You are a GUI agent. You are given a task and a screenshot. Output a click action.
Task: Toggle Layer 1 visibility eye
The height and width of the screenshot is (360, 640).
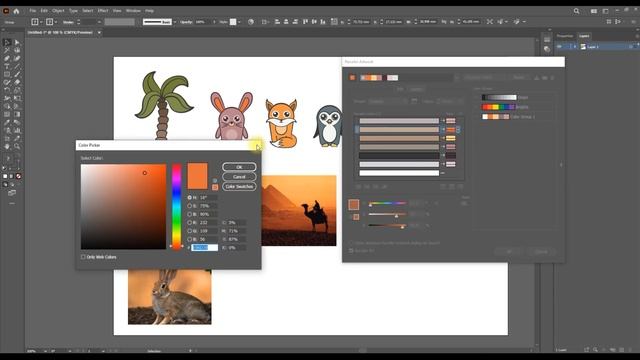(x=560, y=47)
